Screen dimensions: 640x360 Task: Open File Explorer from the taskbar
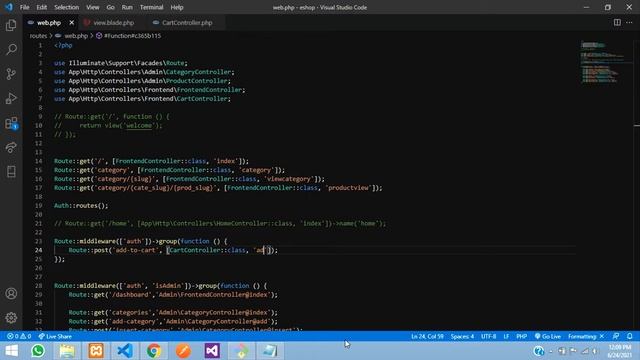pyautogui.click(x=67, y=351)
